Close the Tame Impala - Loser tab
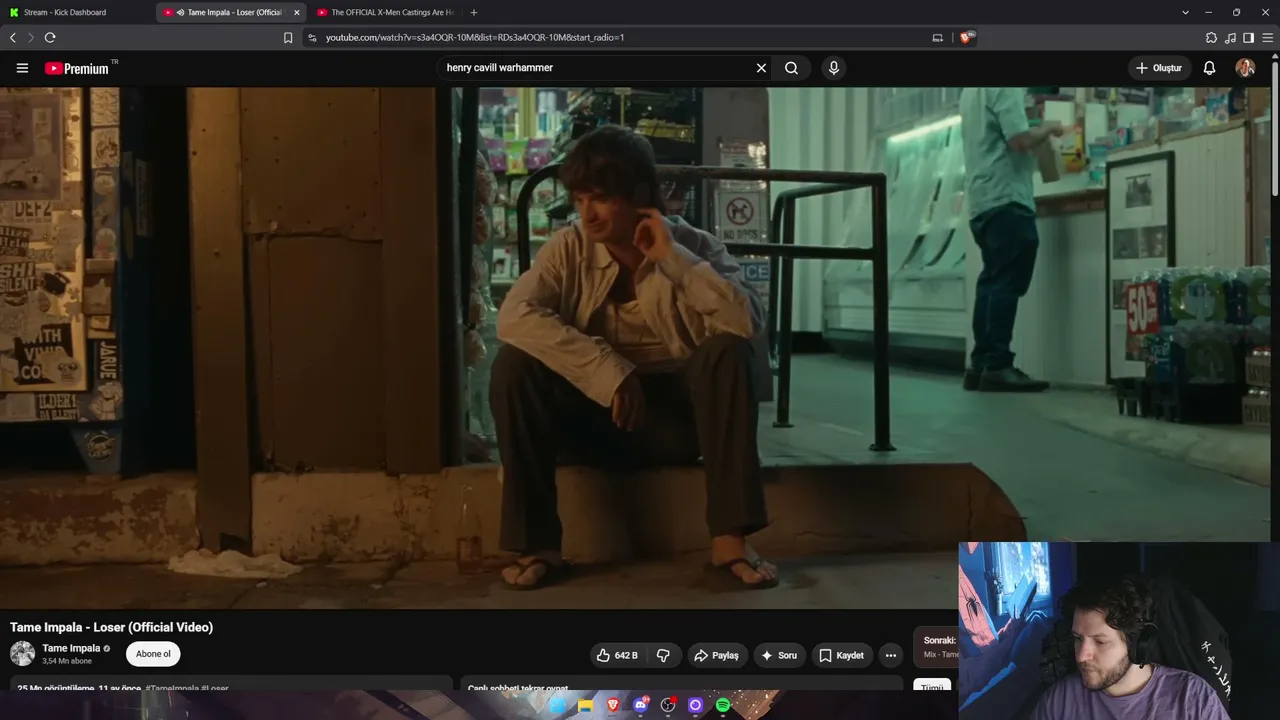The height and width of the screenshot is (720, 1280). (296, 12)
